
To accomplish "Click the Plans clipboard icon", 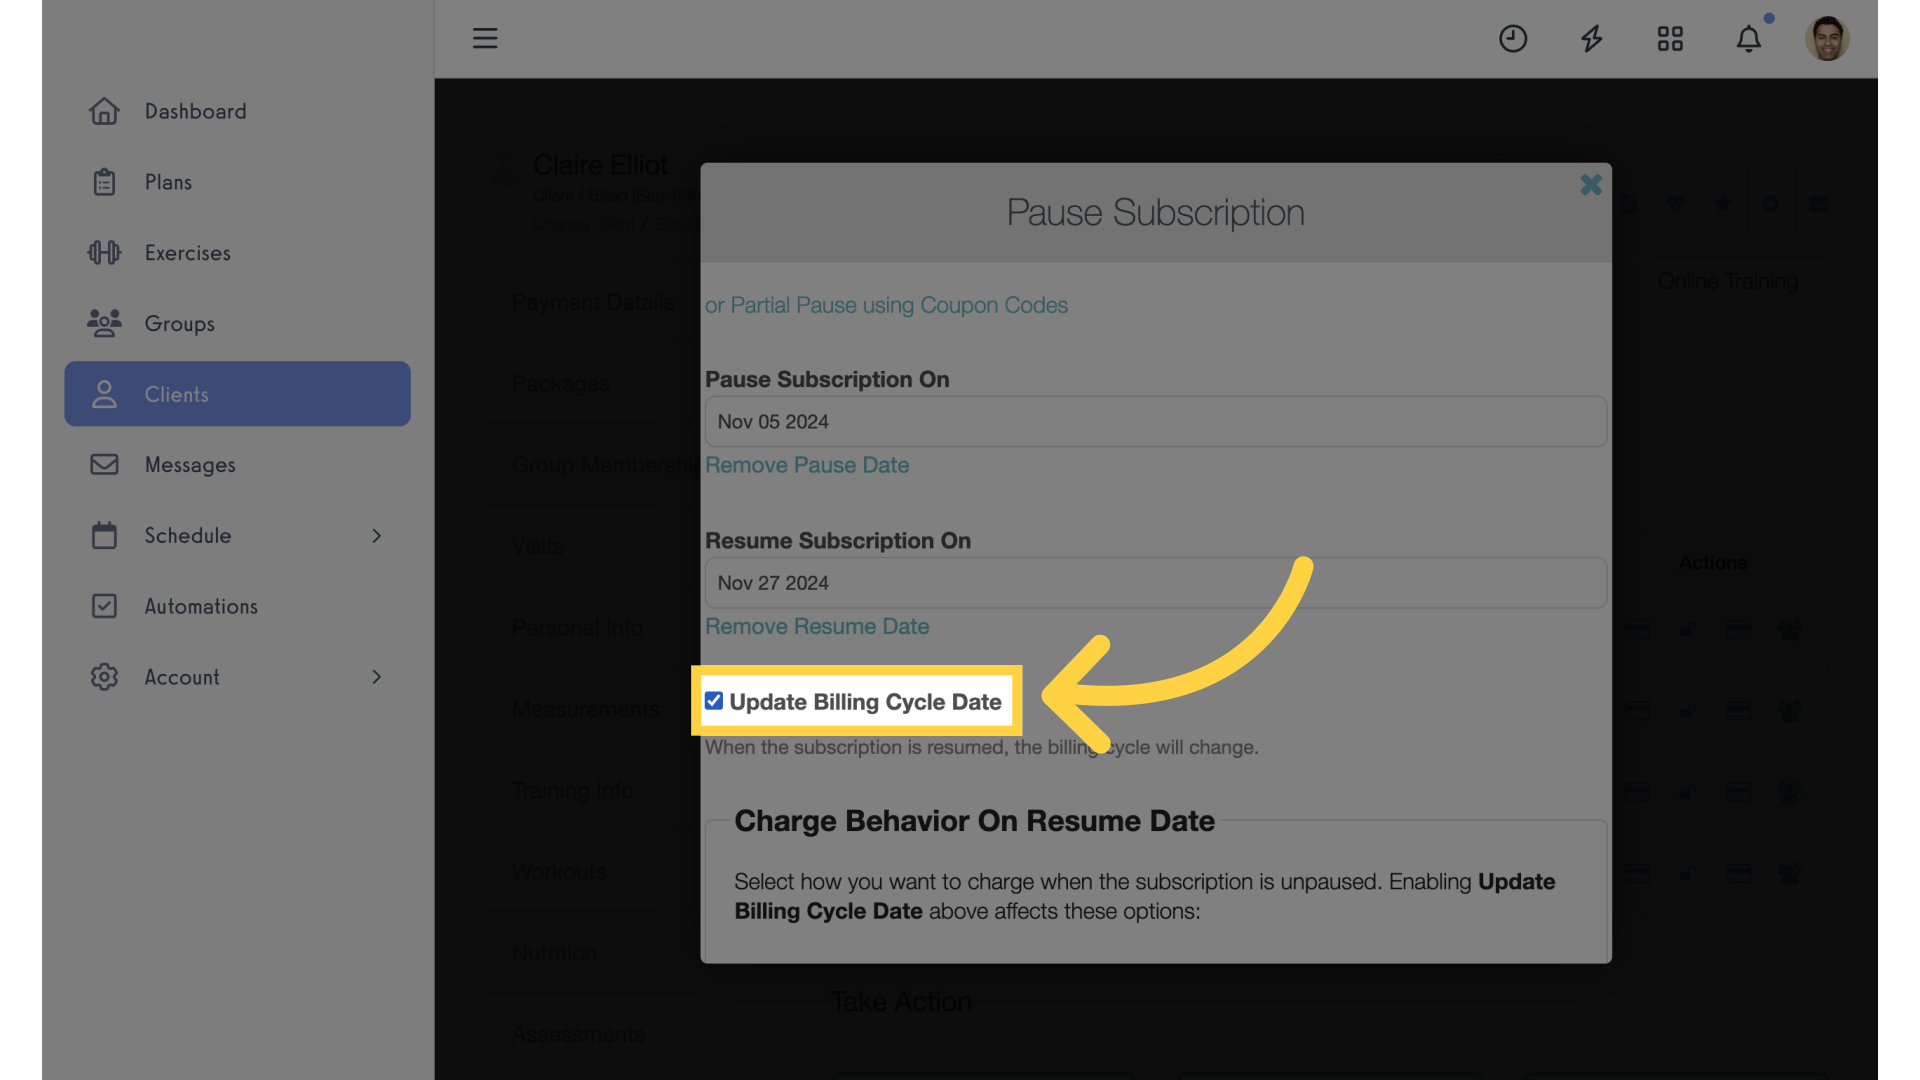I will (x=104, y=182).
